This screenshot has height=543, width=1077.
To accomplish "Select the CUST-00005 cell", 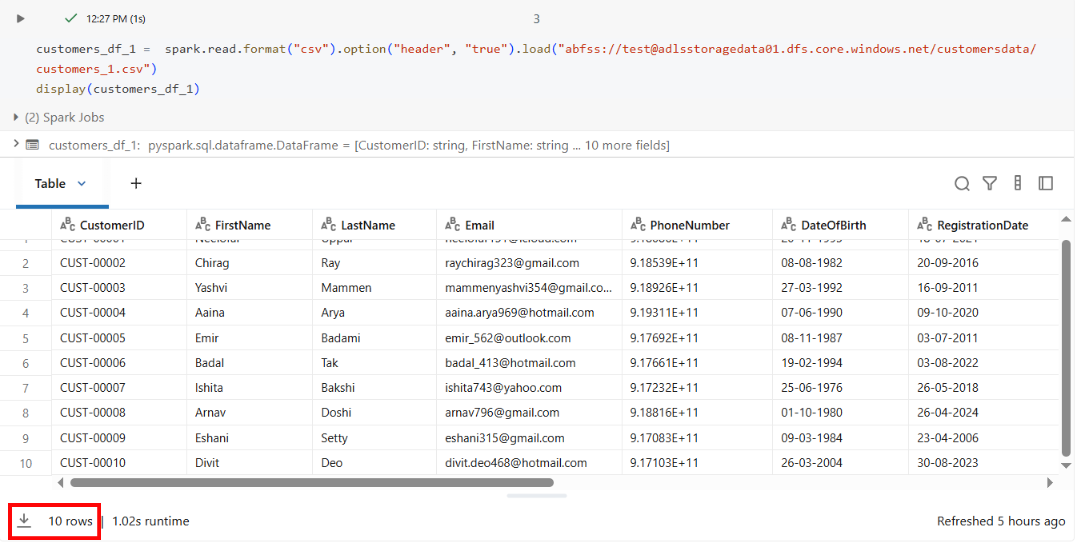I will point(93,338).
